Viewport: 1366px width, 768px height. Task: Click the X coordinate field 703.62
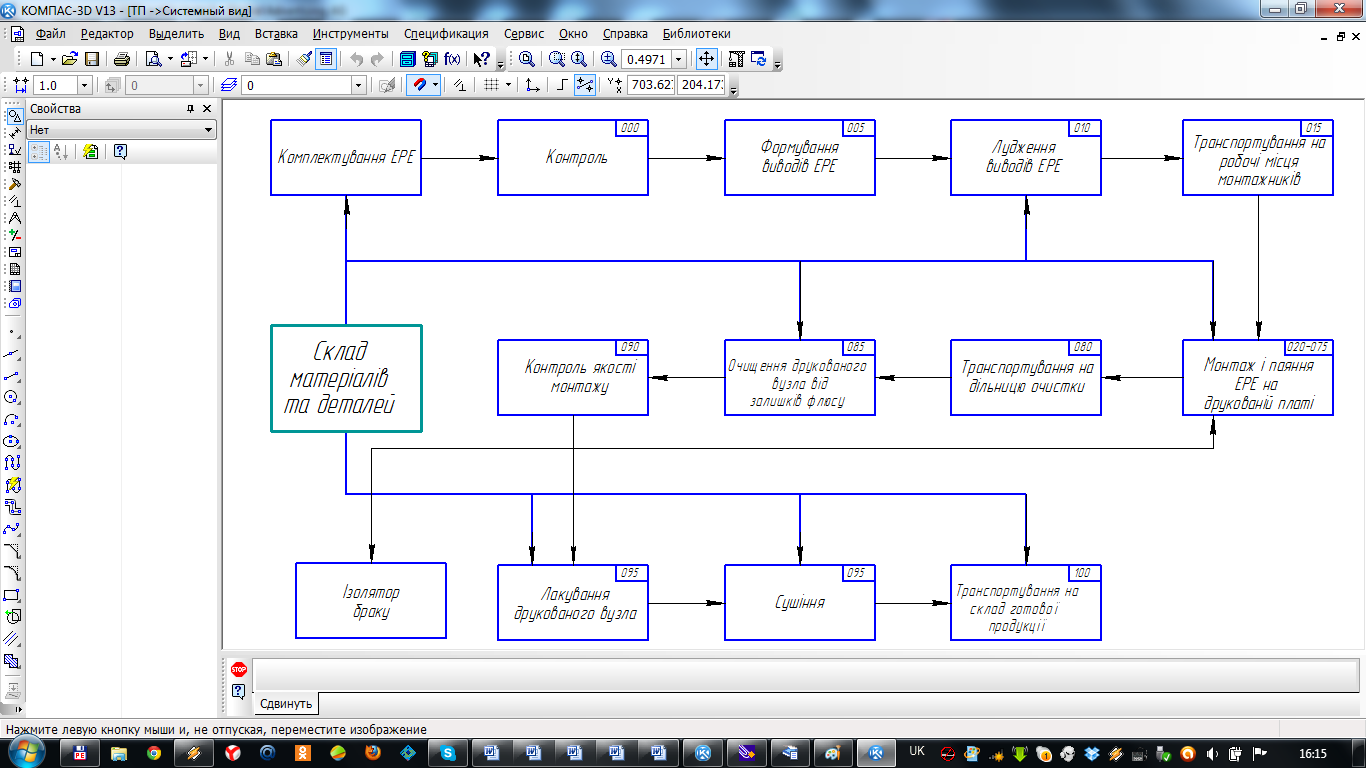(x=650, y=86)
